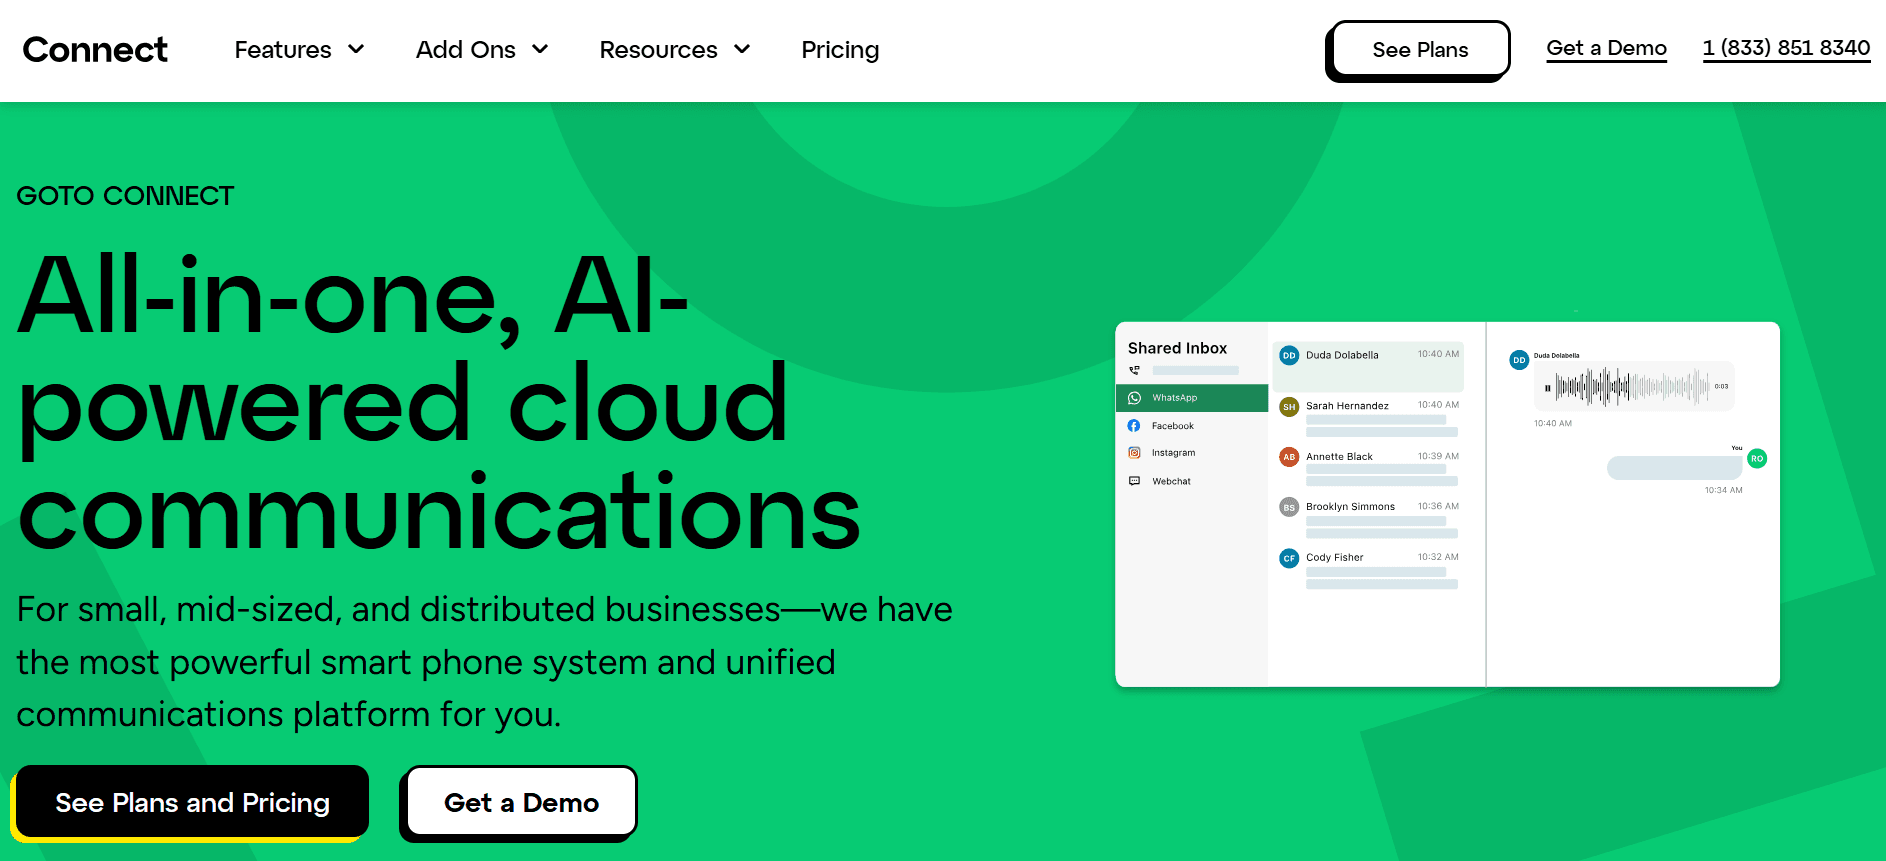Click See Plans and Pricing button
This screenshot has height=861, width=1886.
point(192,802)
